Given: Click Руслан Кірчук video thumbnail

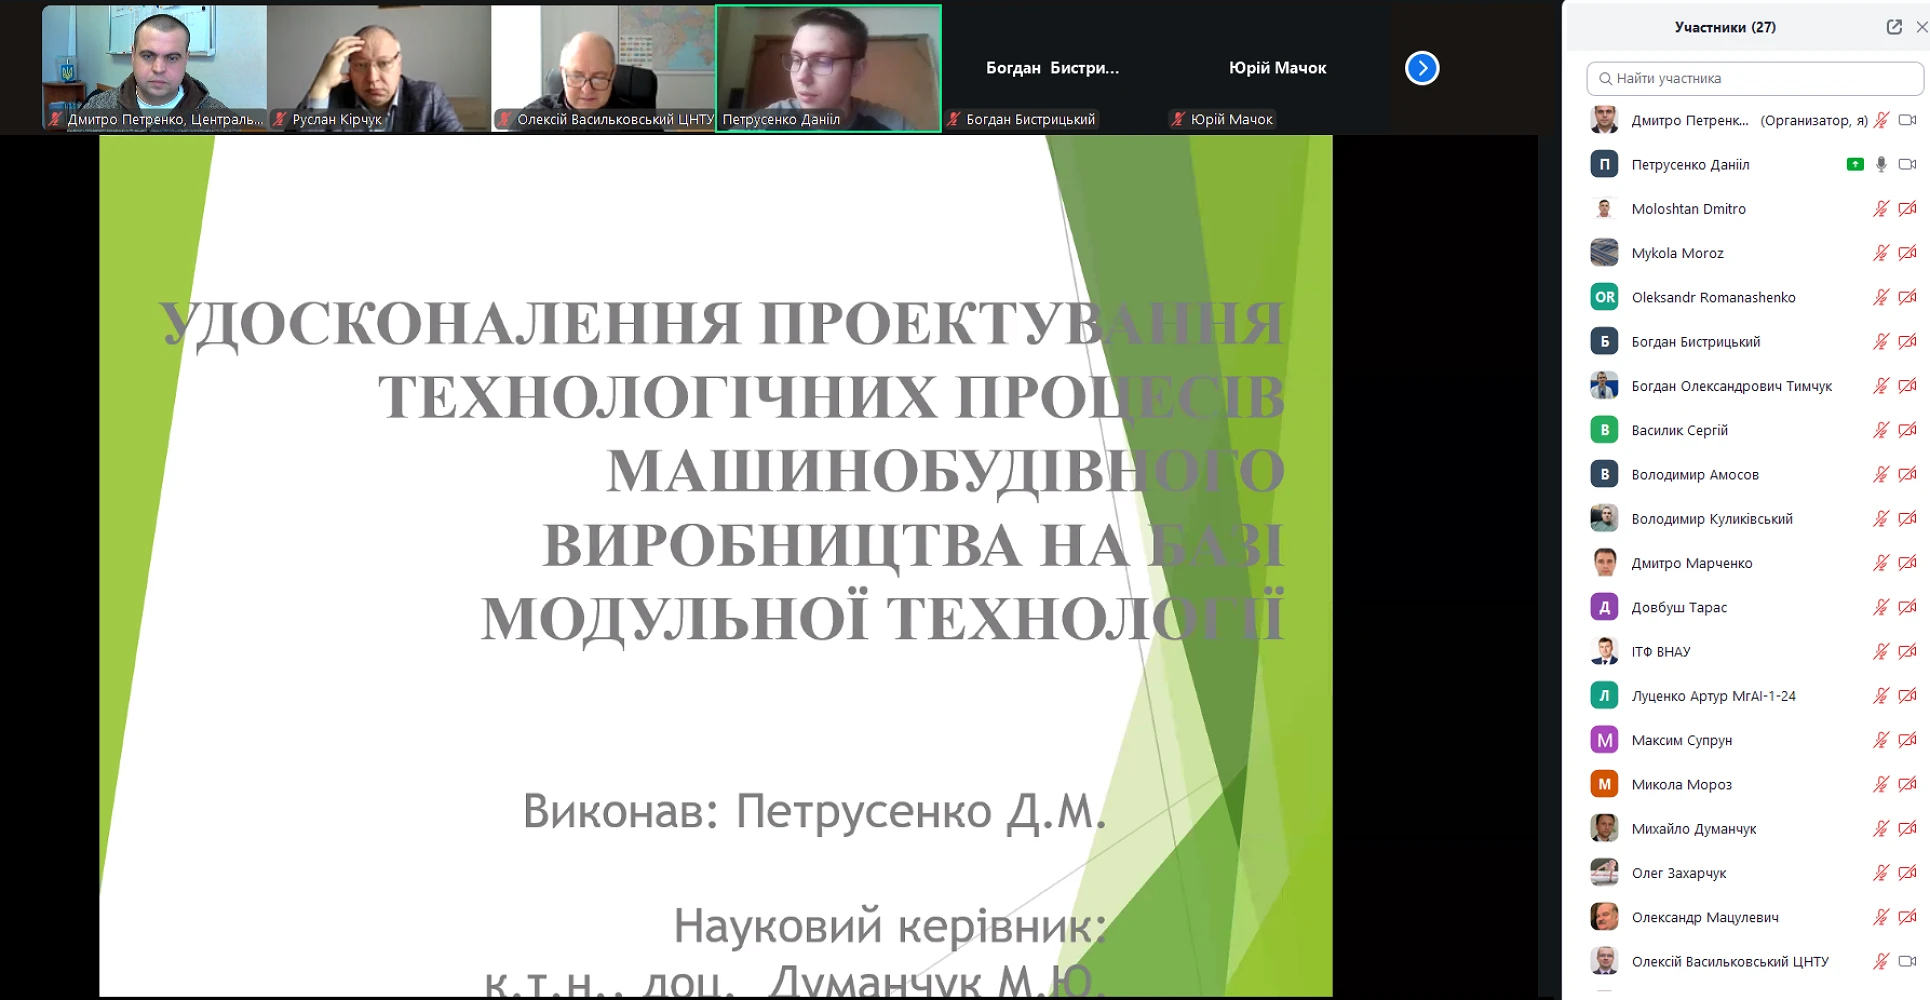Looking at the screenshot, I should click(x=379, y=66).
